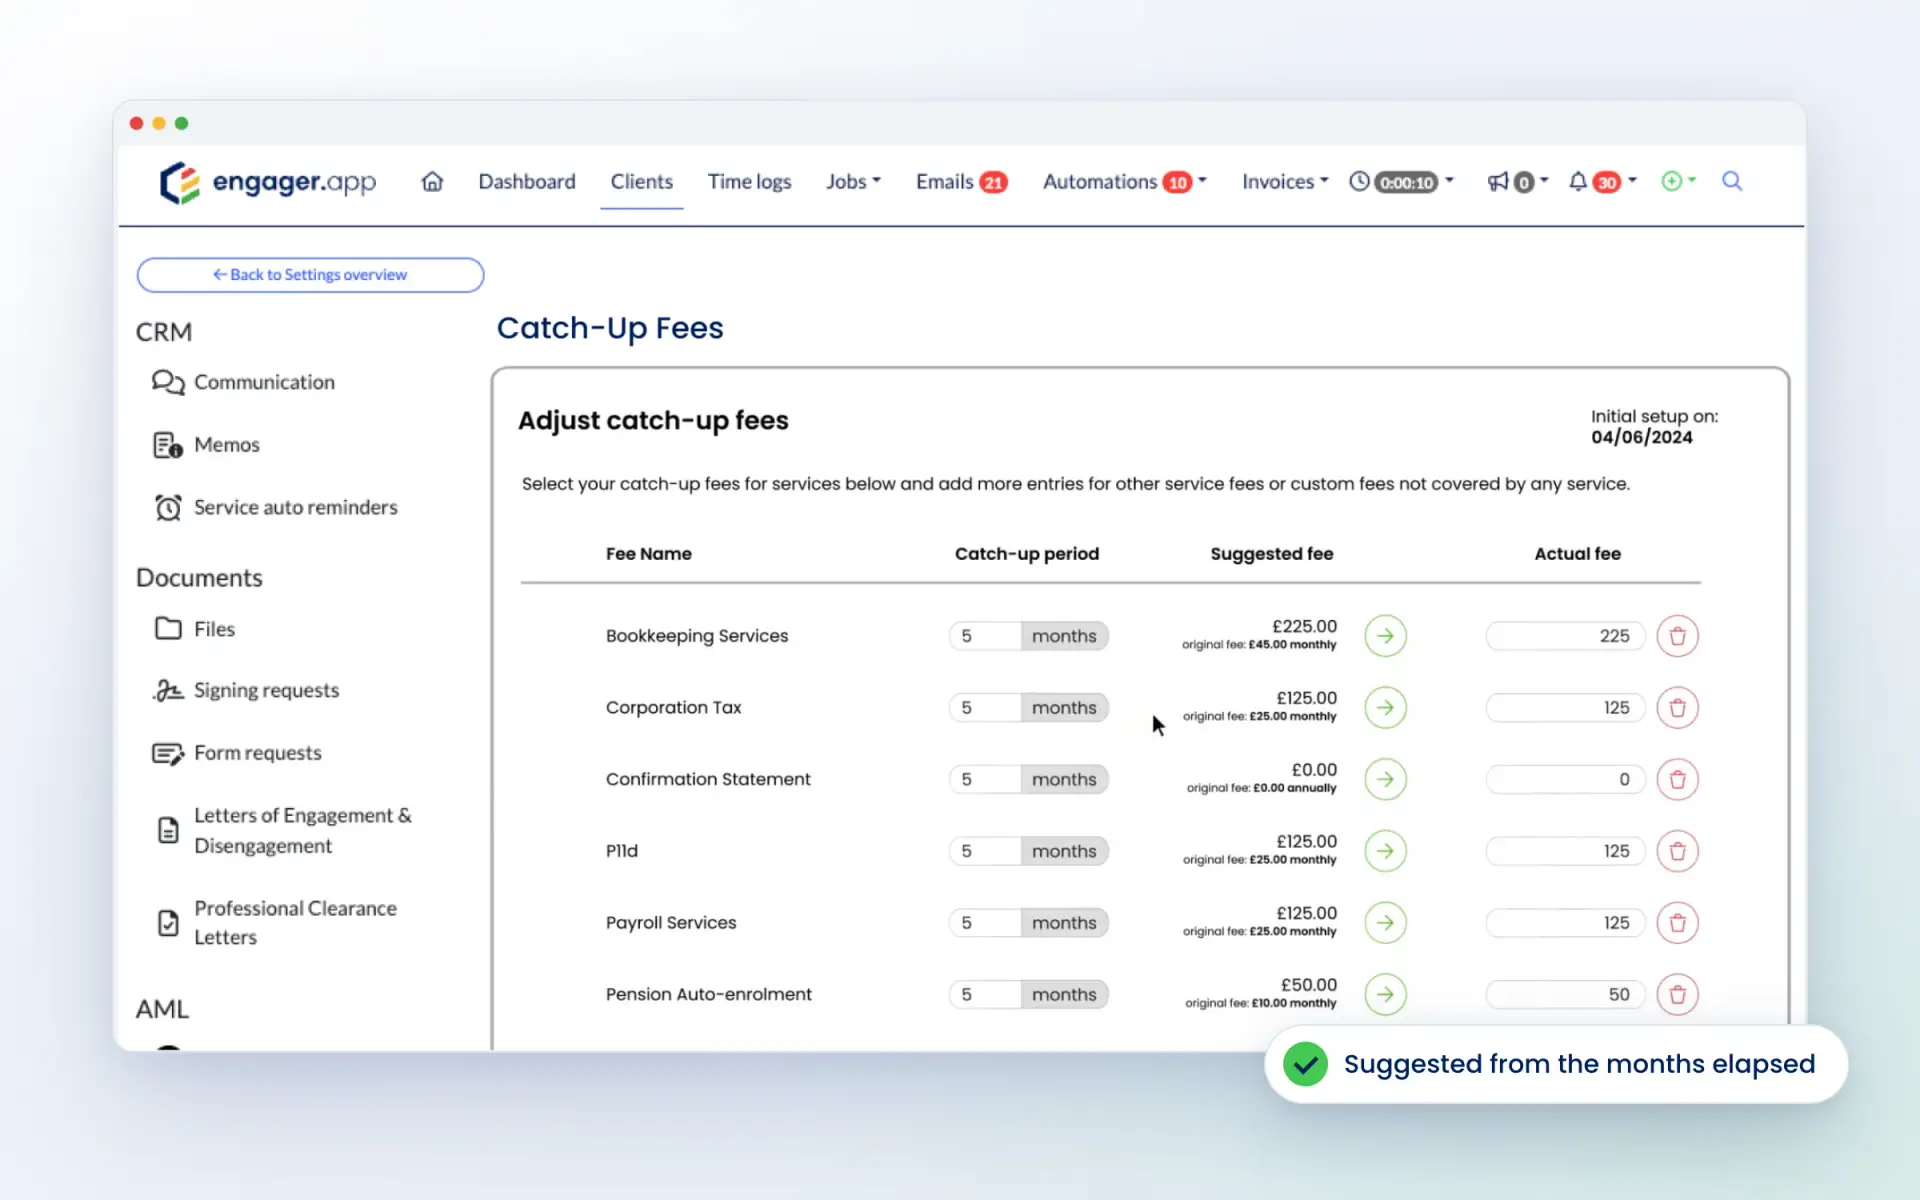Open Letters of Engagement & Disengagement
Image resolution: width=1920 pixels, height=1200 pixels.
pyautogui.click(x=285, y=830)
